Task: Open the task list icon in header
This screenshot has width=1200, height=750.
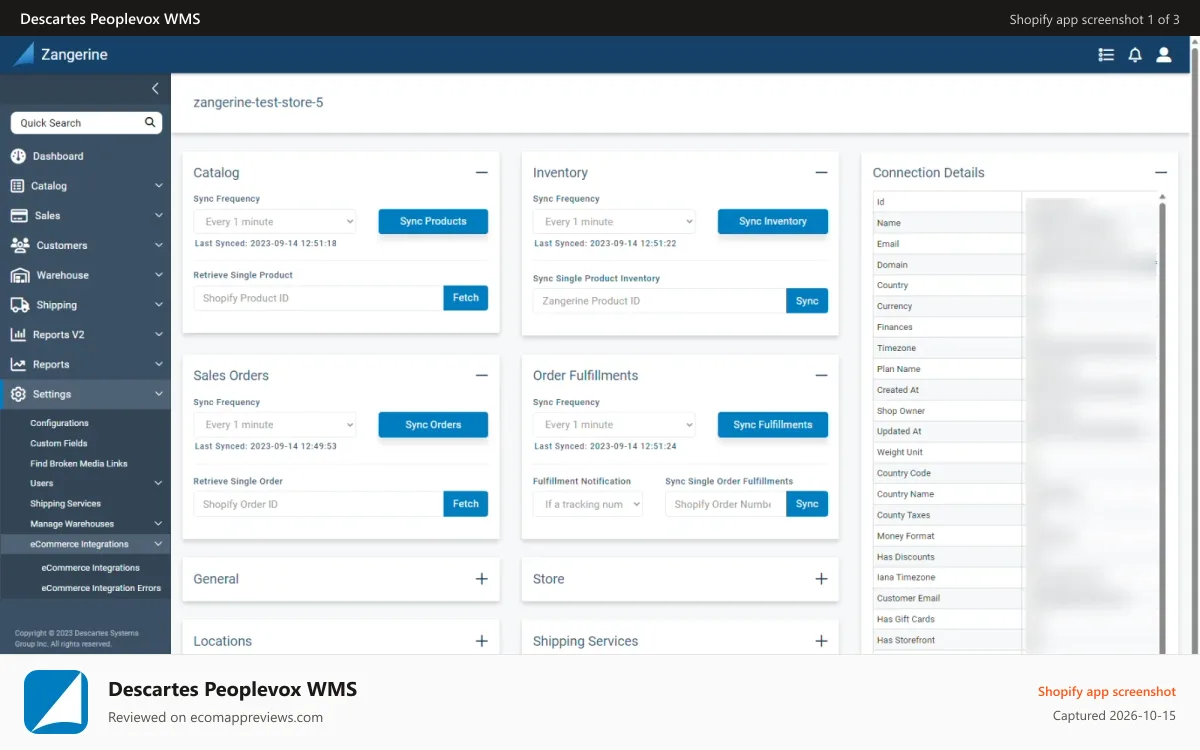Action: pos(1106,55)
